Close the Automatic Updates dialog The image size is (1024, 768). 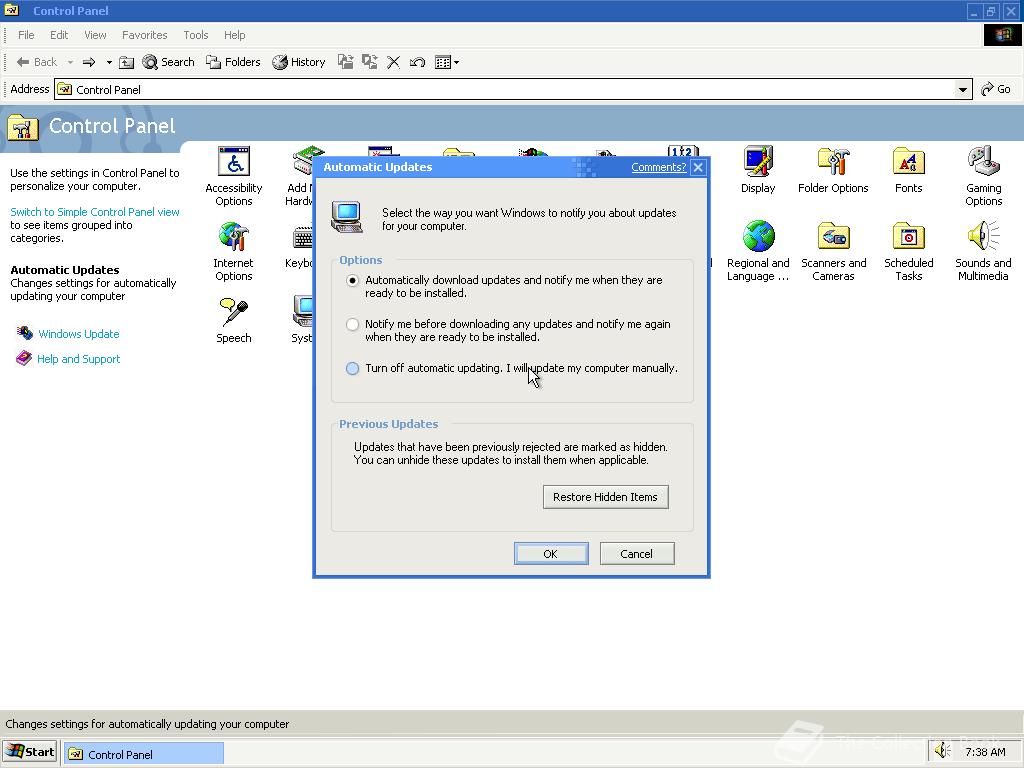click(x=698, y=167)
